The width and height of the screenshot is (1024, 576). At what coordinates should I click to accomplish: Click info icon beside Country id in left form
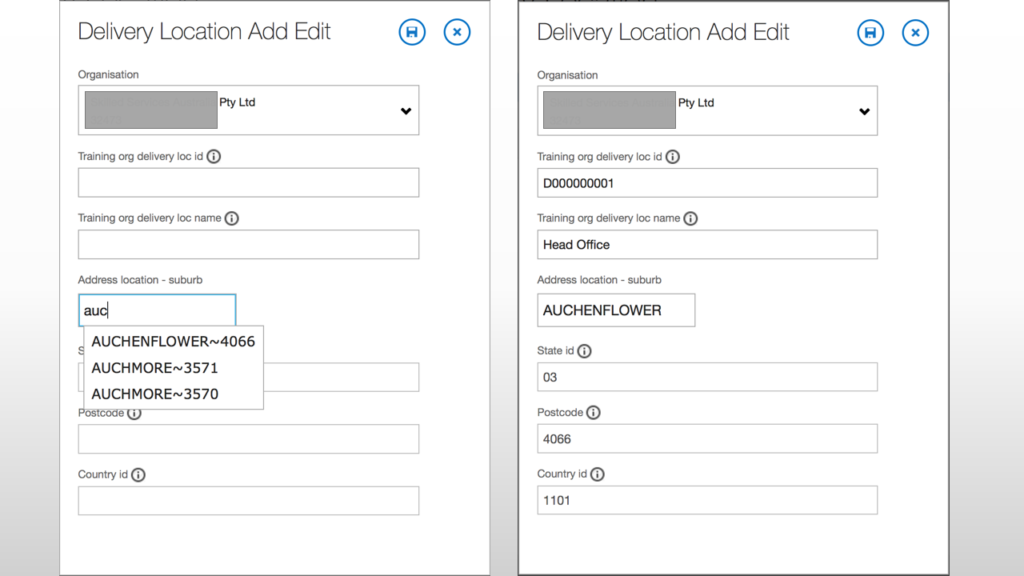[x=138, y=475]
